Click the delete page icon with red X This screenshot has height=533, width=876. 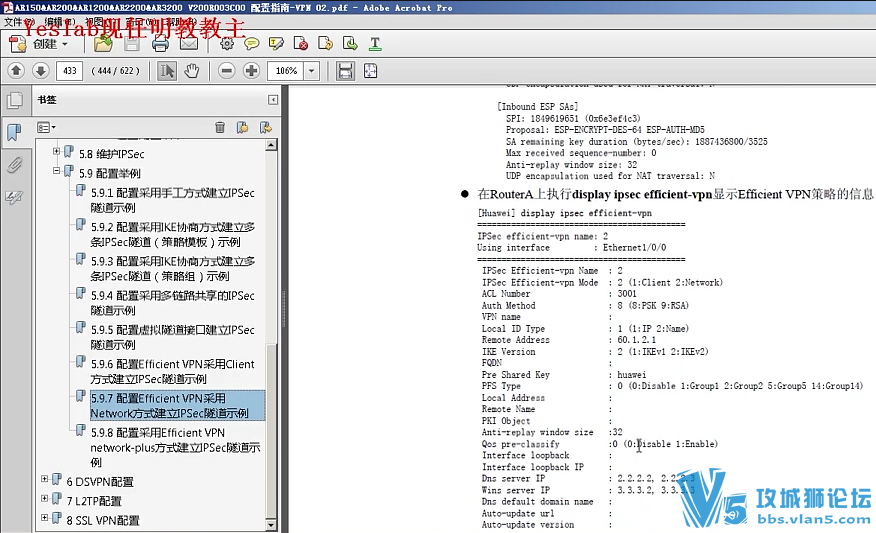[301, 44]
